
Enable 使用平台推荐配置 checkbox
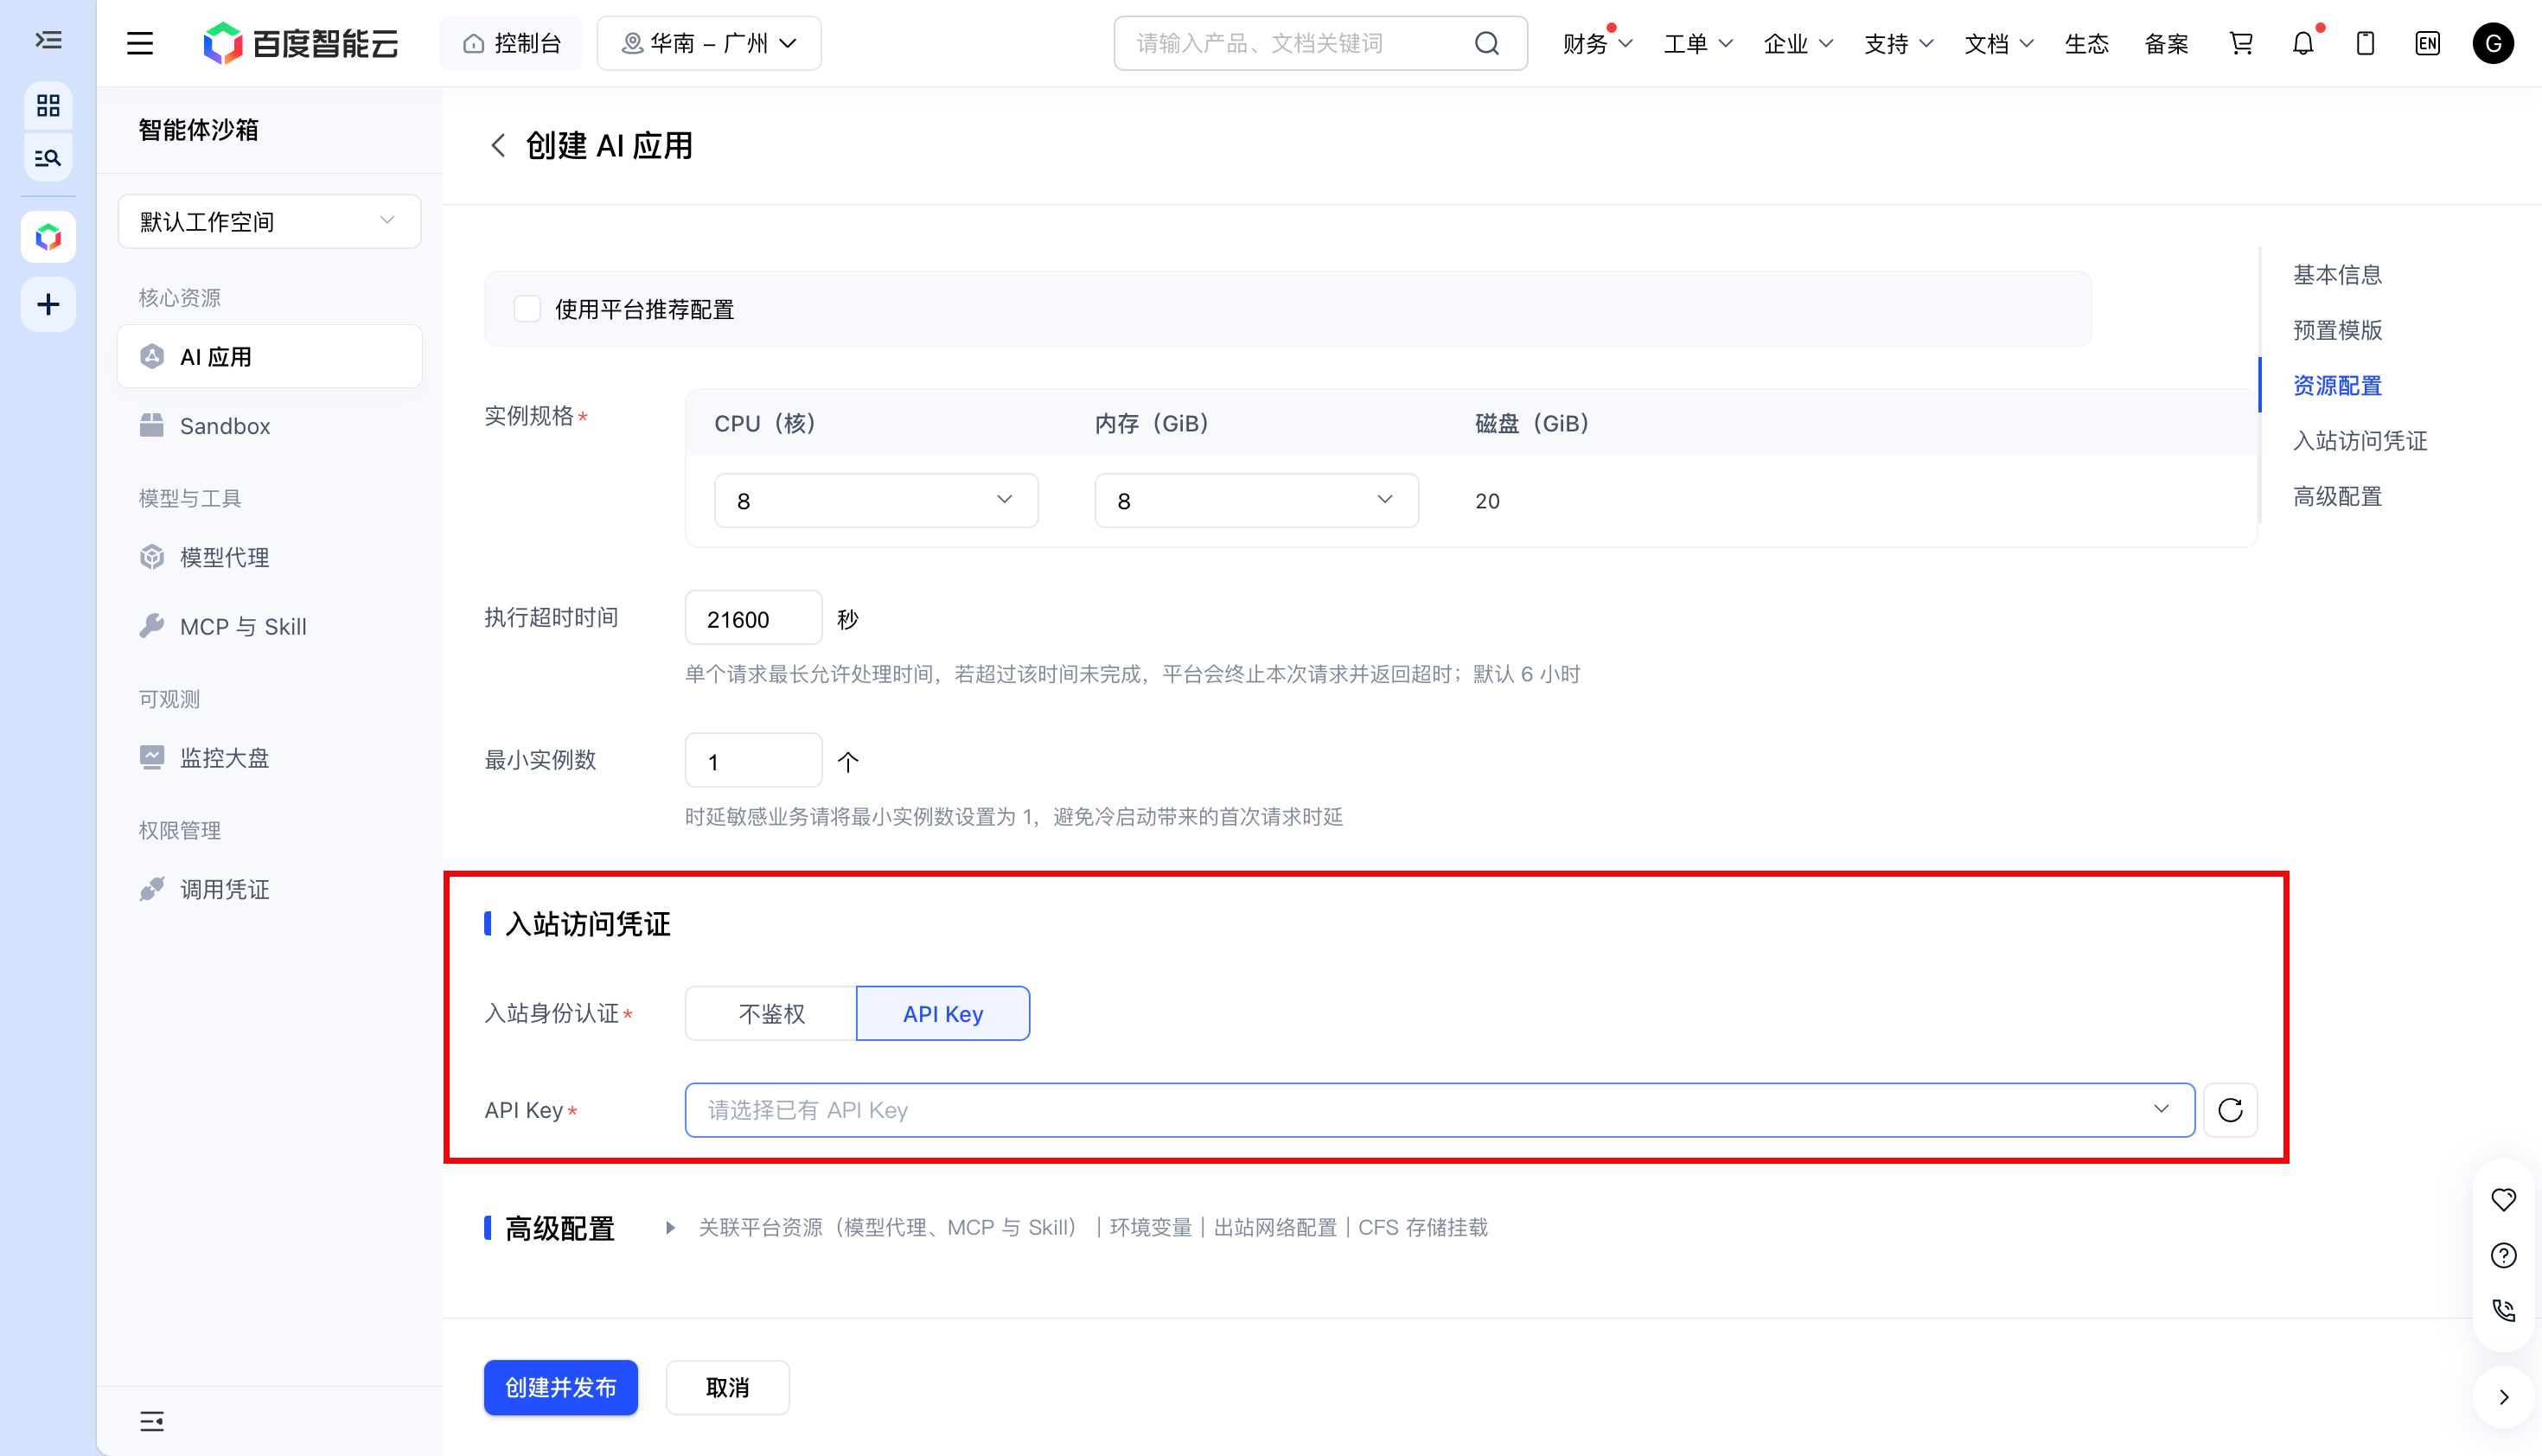(527, 309)
